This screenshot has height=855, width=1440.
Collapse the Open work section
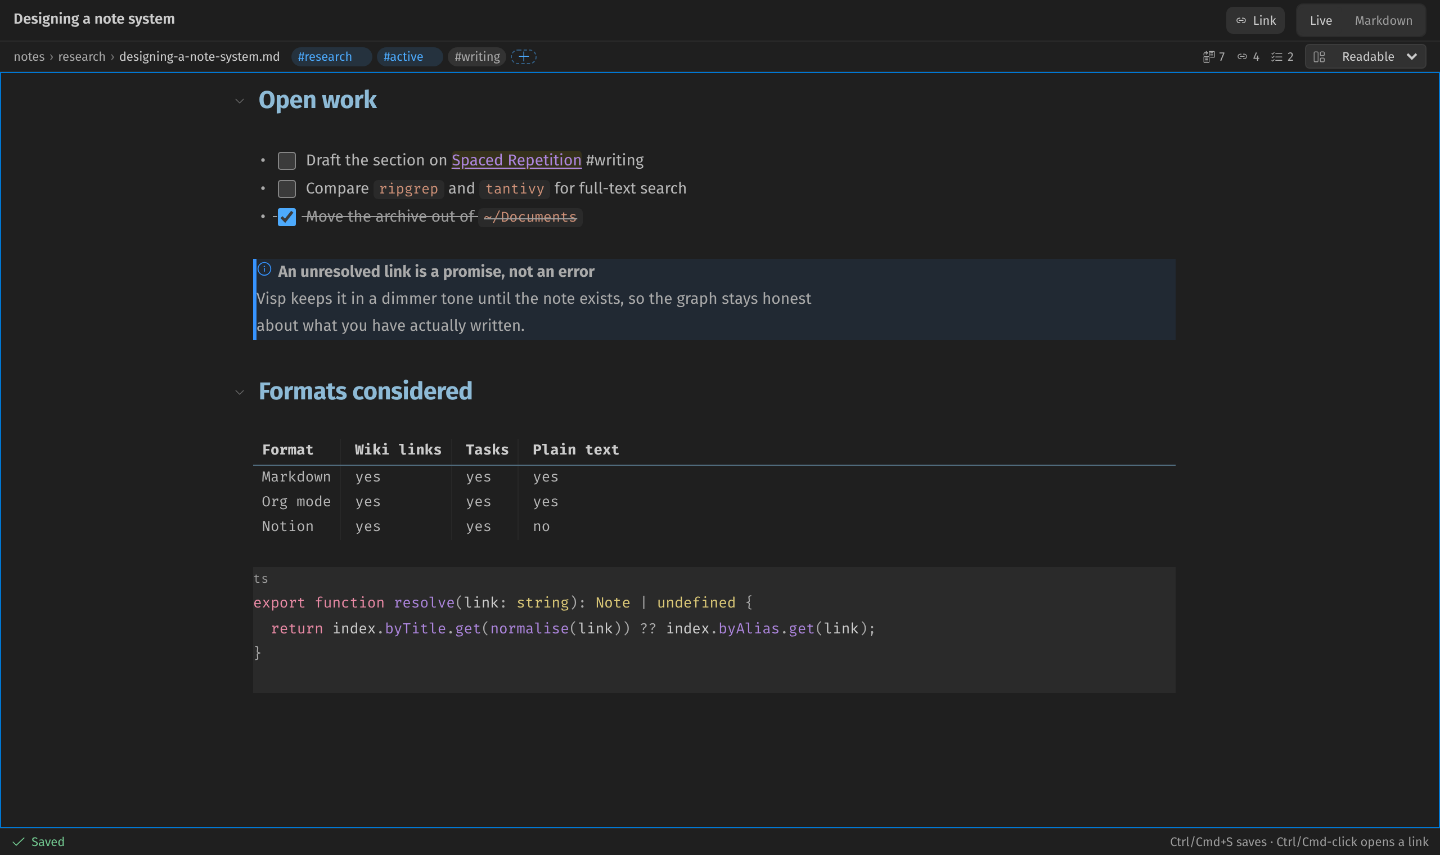click(x=239, y=101)
